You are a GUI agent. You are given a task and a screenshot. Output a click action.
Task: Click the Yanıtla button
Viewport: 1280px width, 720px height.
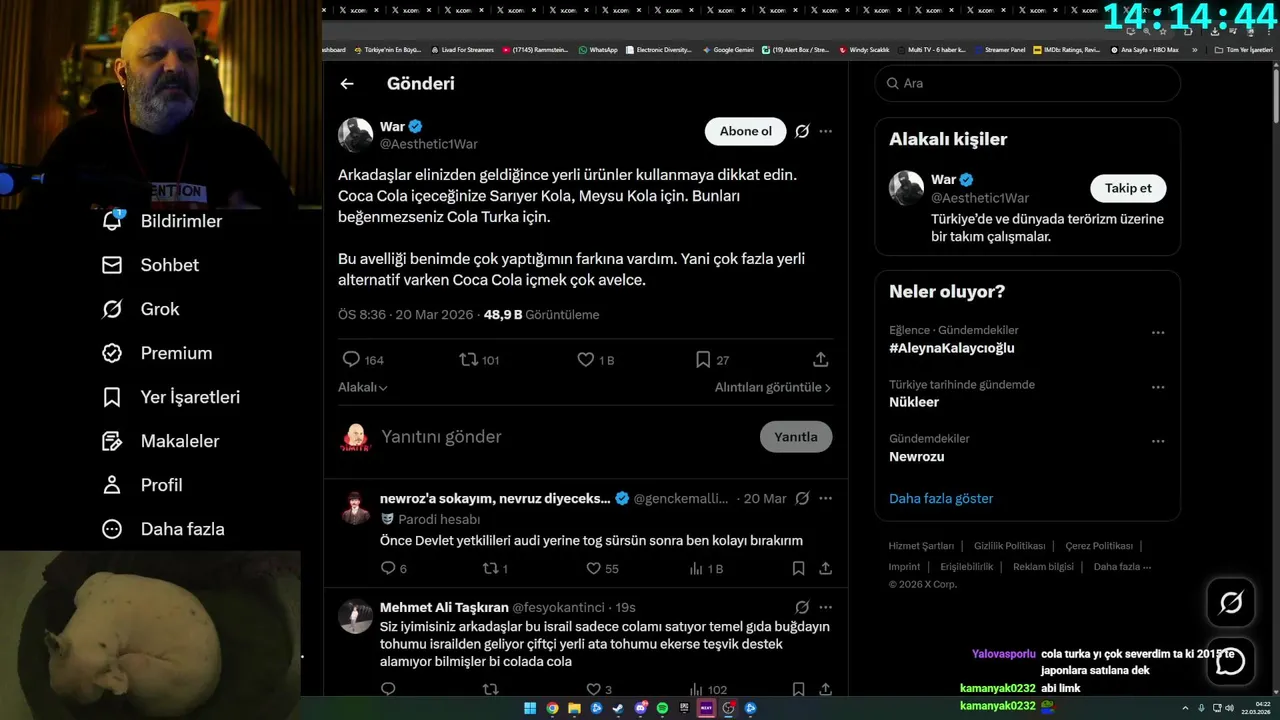coord(796,437)
